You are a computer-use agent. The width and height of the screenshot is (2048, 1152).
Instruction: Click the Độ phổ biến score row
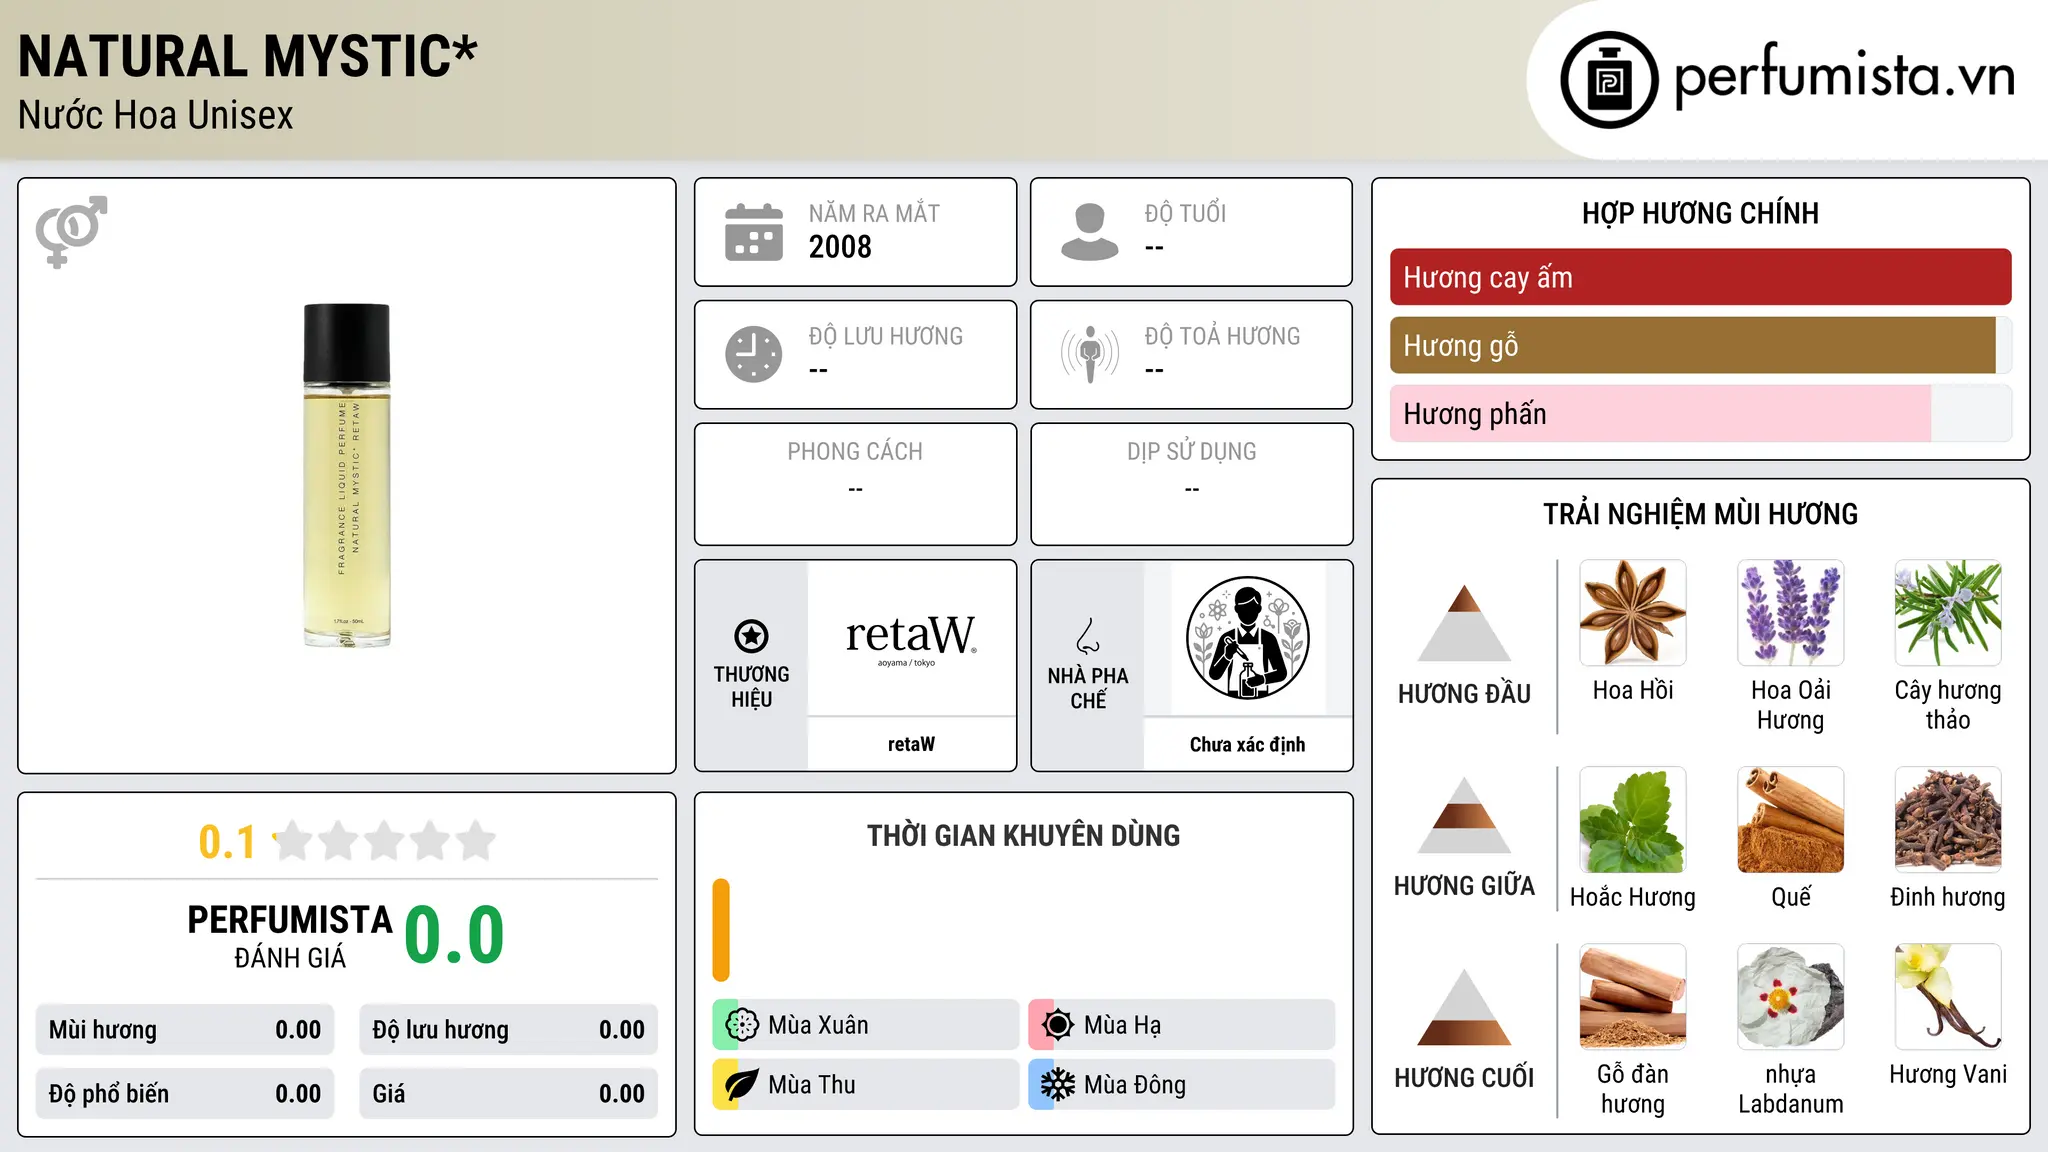pyautogui.click(x=185, y=1094)
